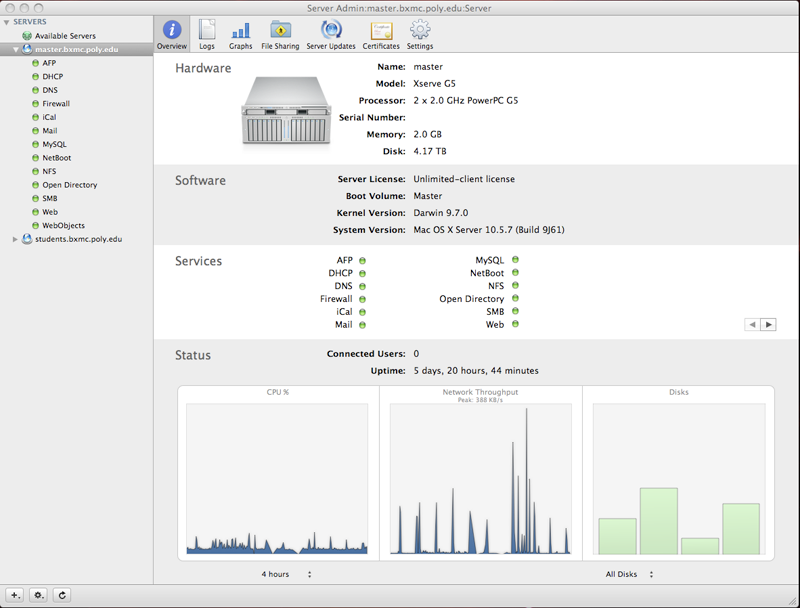Collapse the master.bxmc.poly.edu server tree
The height and width of the screenshot is (608, 800).
pos(16,49)
